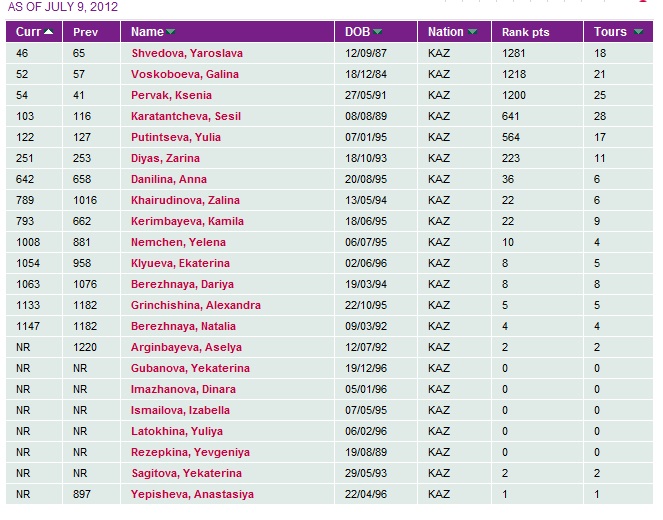Image resolution: width=663 pixels, height=520 pixels.
Task: Open Karatantcheva, Sesil player link
Action: [186, 116]
